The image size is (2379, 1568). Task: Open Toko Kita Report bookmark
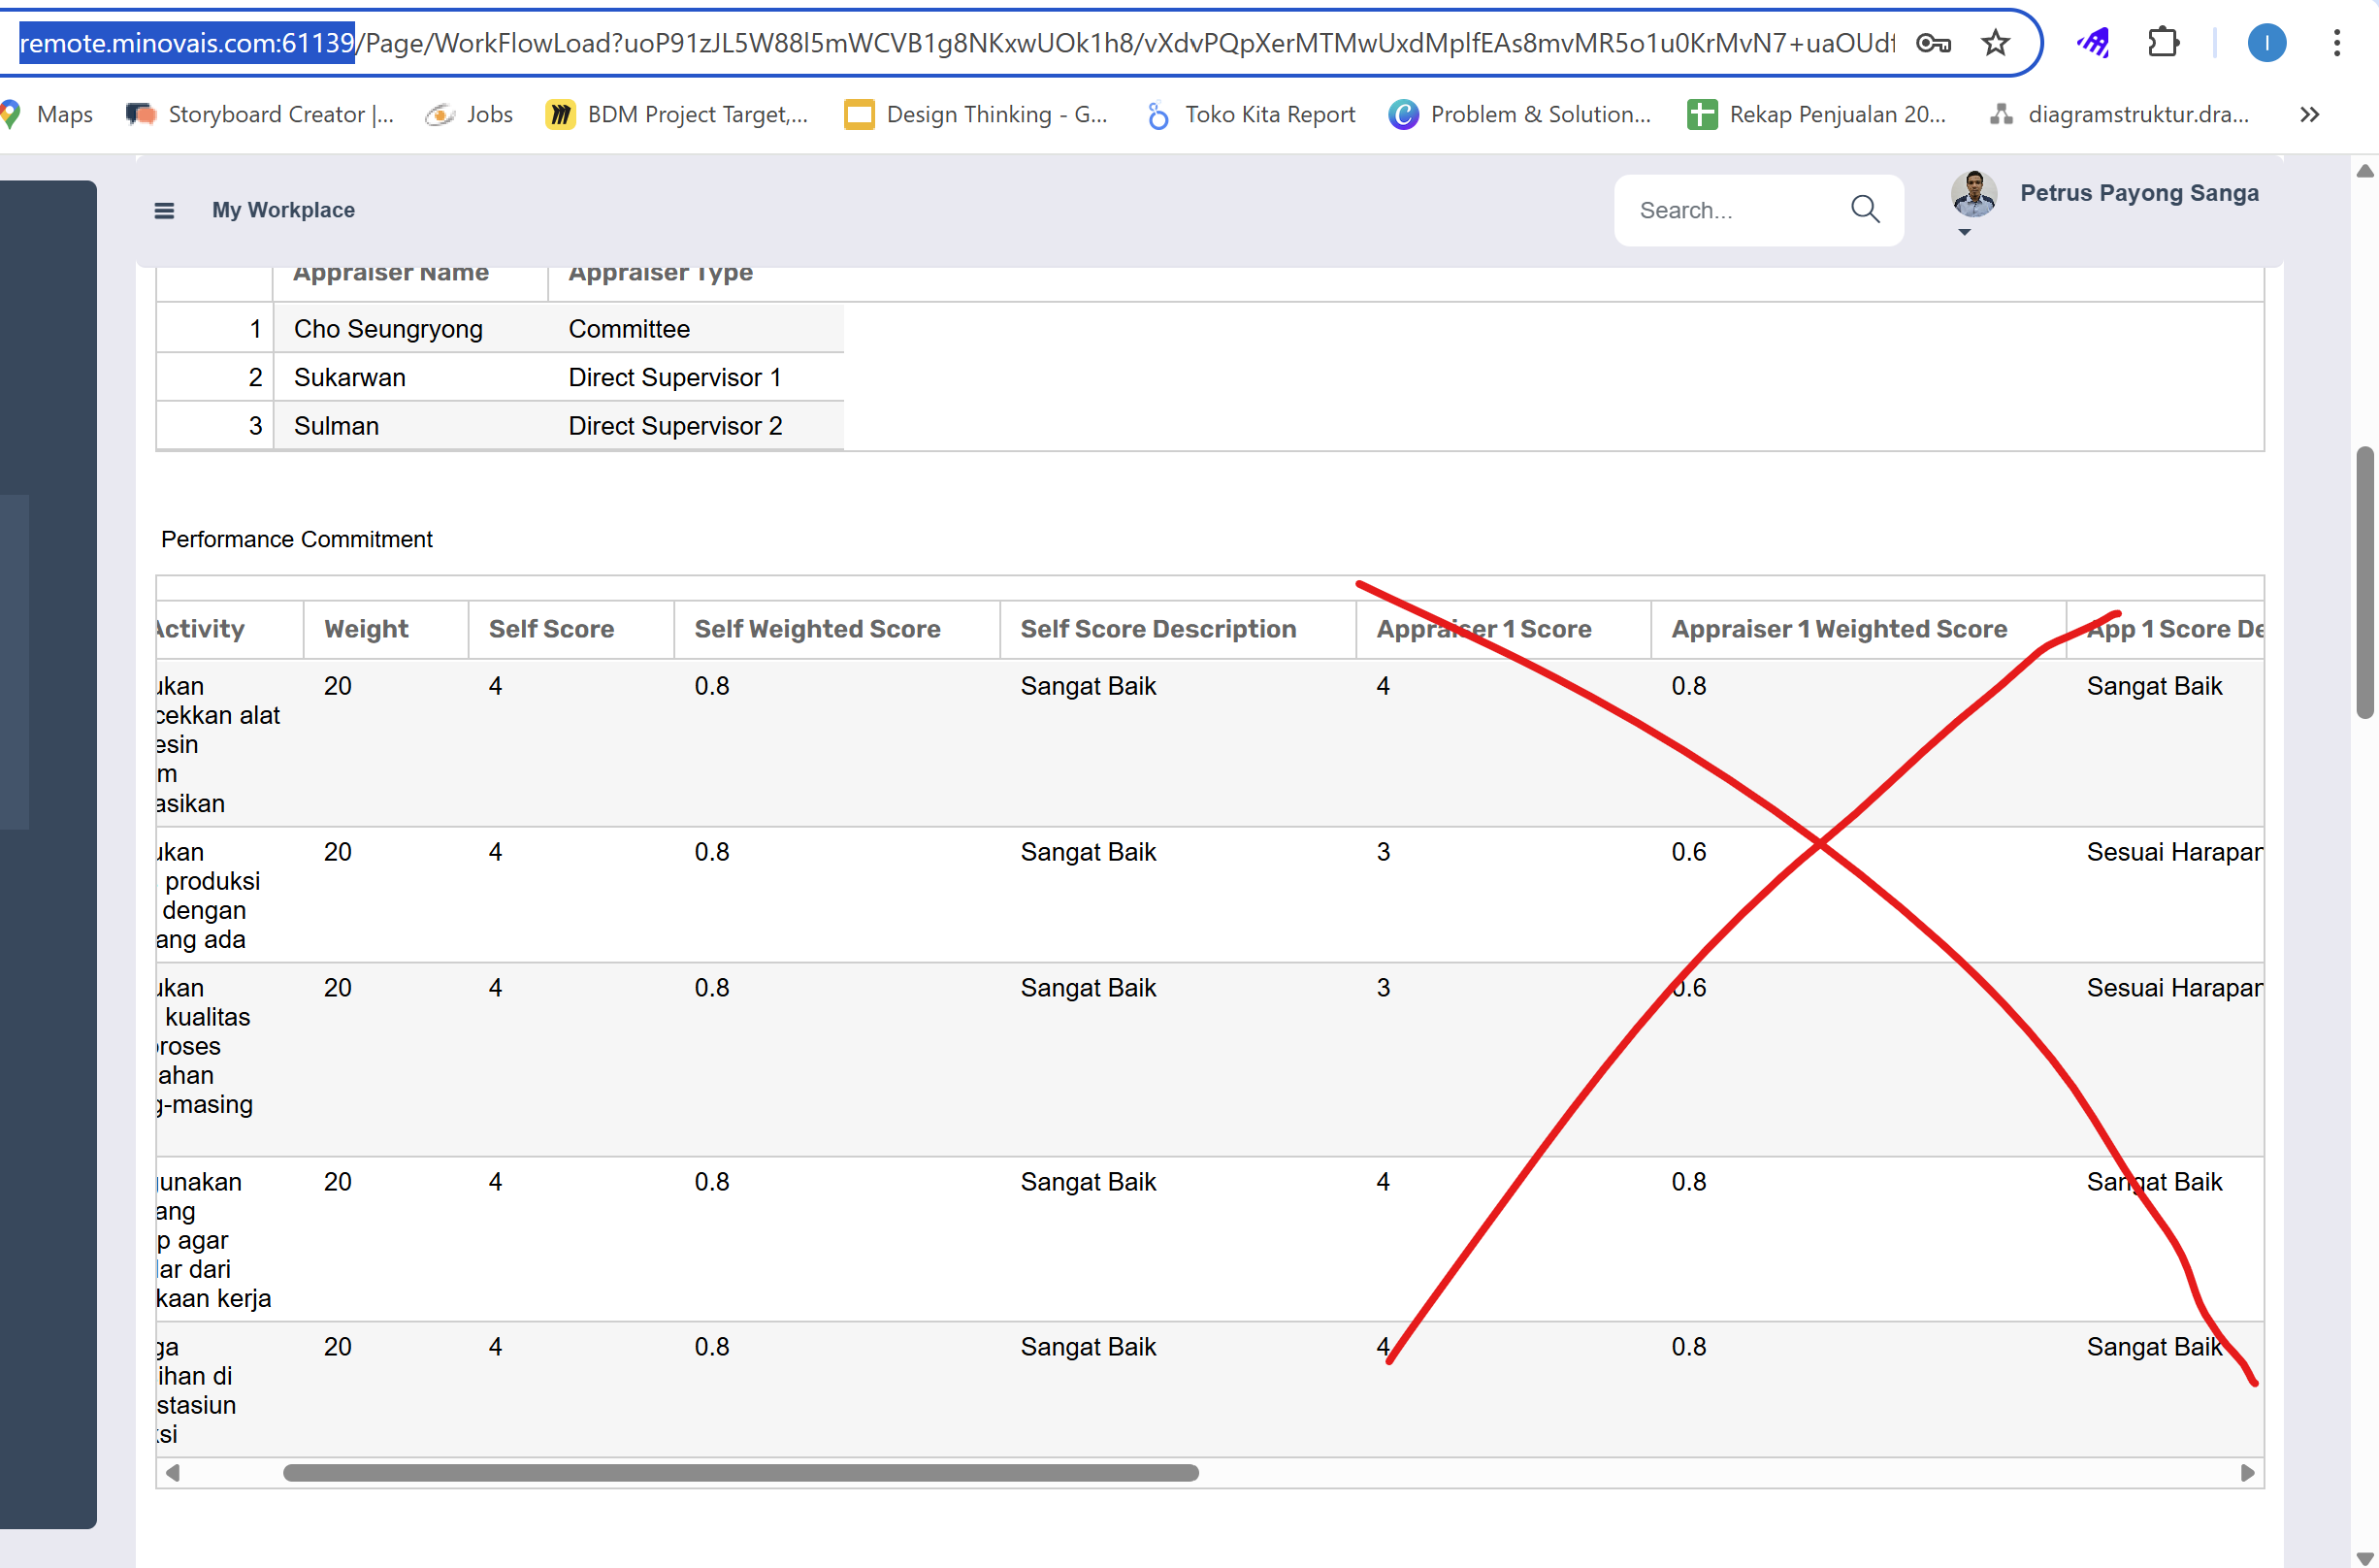(1251, 115)
